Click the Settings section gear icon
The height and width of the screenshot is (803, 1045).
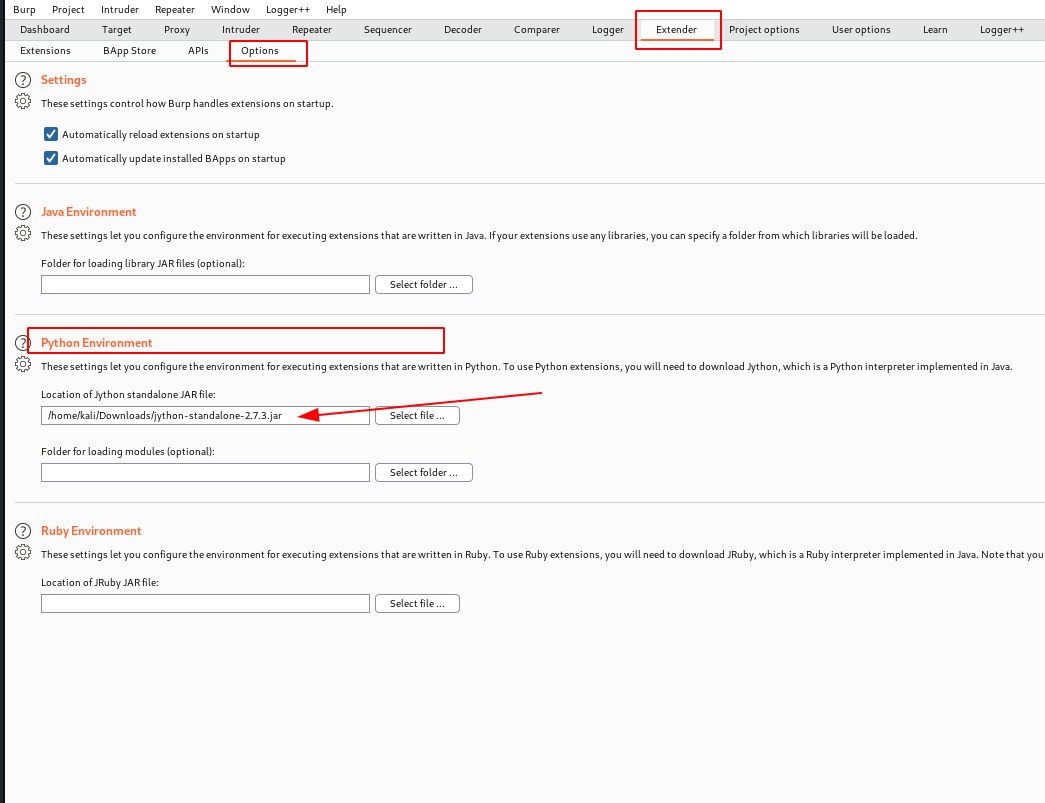23,101
